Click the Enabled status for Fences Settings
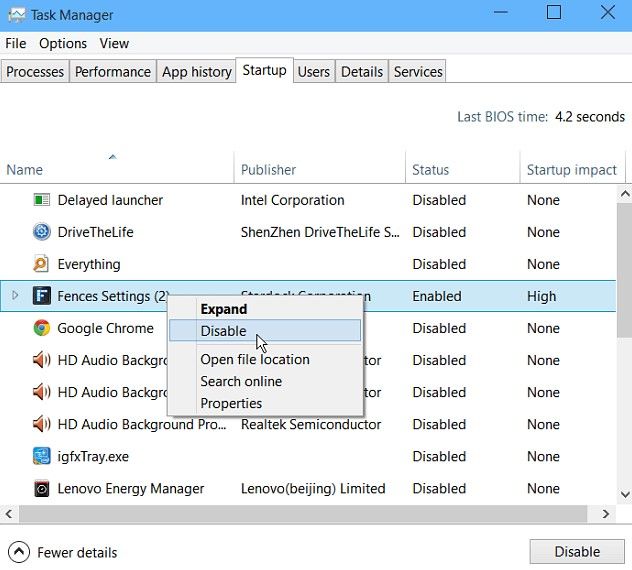The image size is (632, 570). click(437, 296)
